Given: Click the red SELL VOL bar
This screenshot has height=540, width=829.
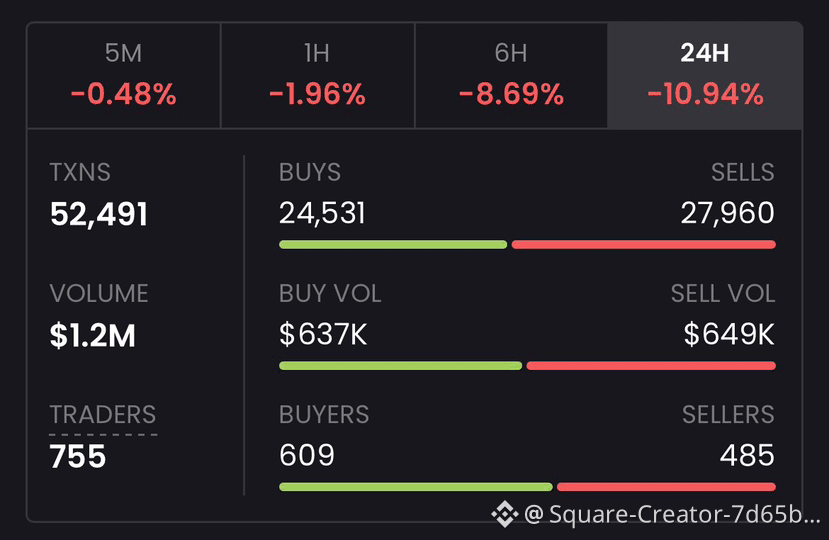Looking at the screenshot, I should click(x=651, y=365).
